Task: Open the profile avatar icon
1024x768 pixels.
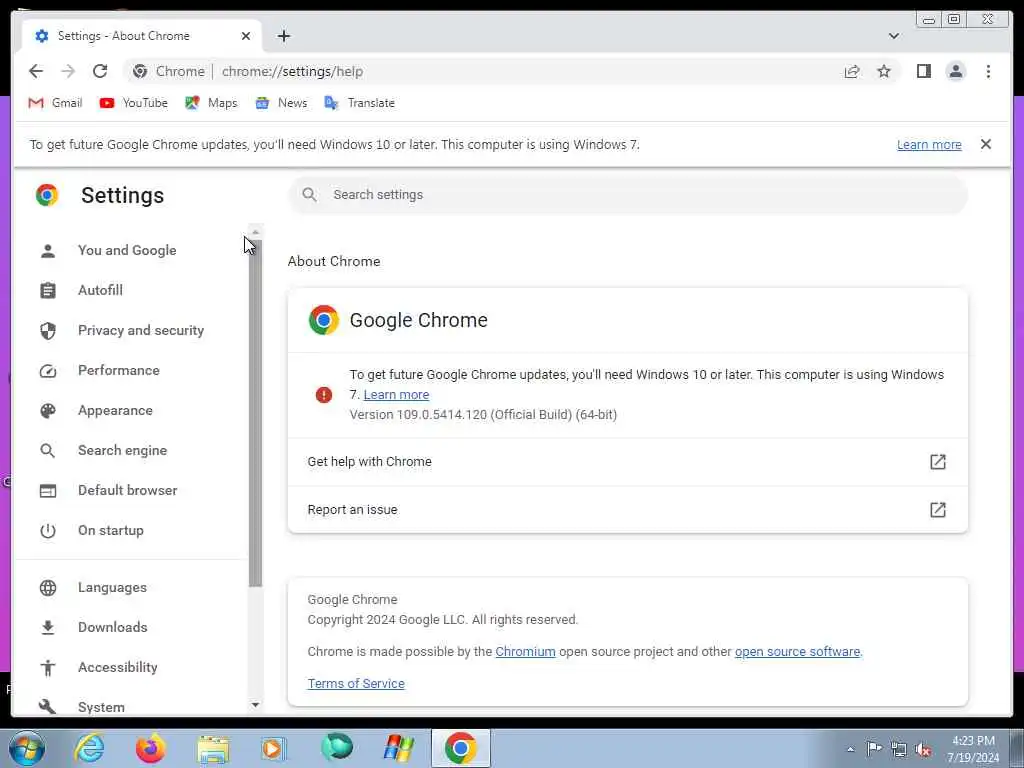Action: point(955,71)
